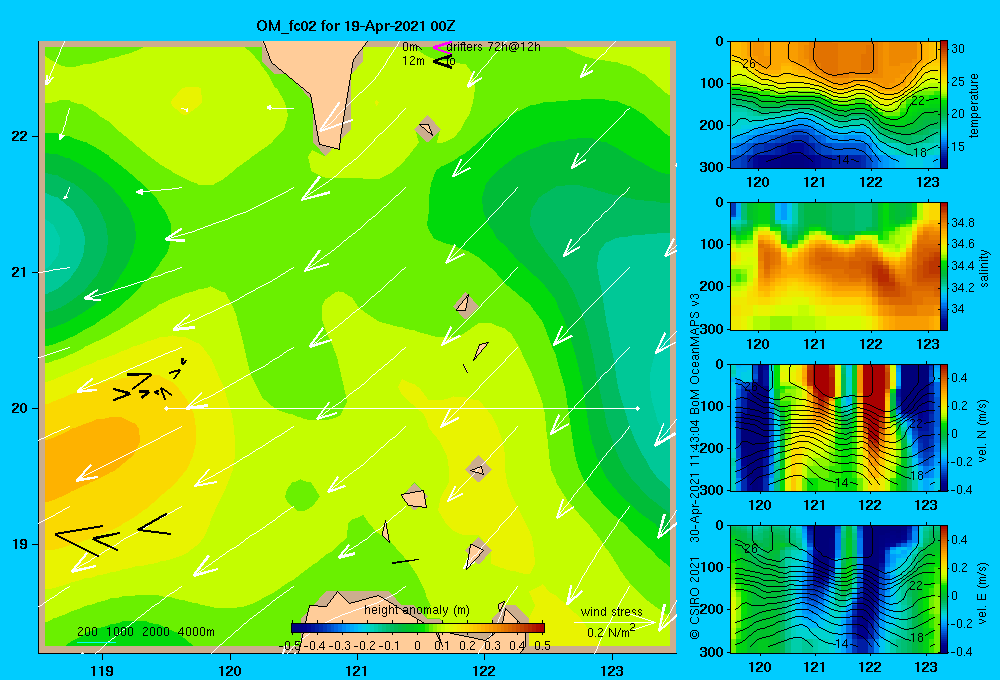This screenshot has height=680, width=1000.
Task: Select the salinity section panel
Action: (x=835, y=266)
